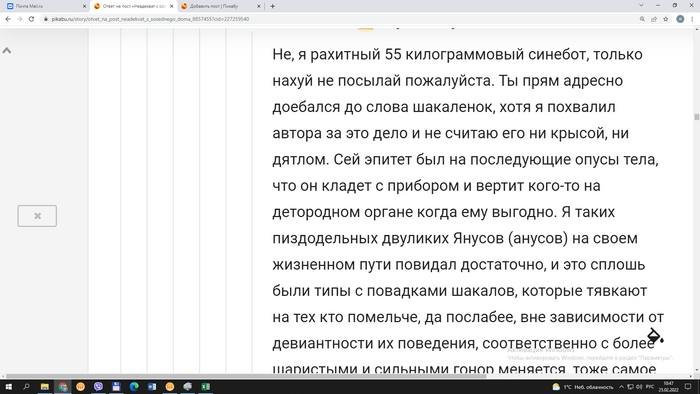Screen dimensions: 700x394
Task: Go forward in browser history
Action: 20,19
